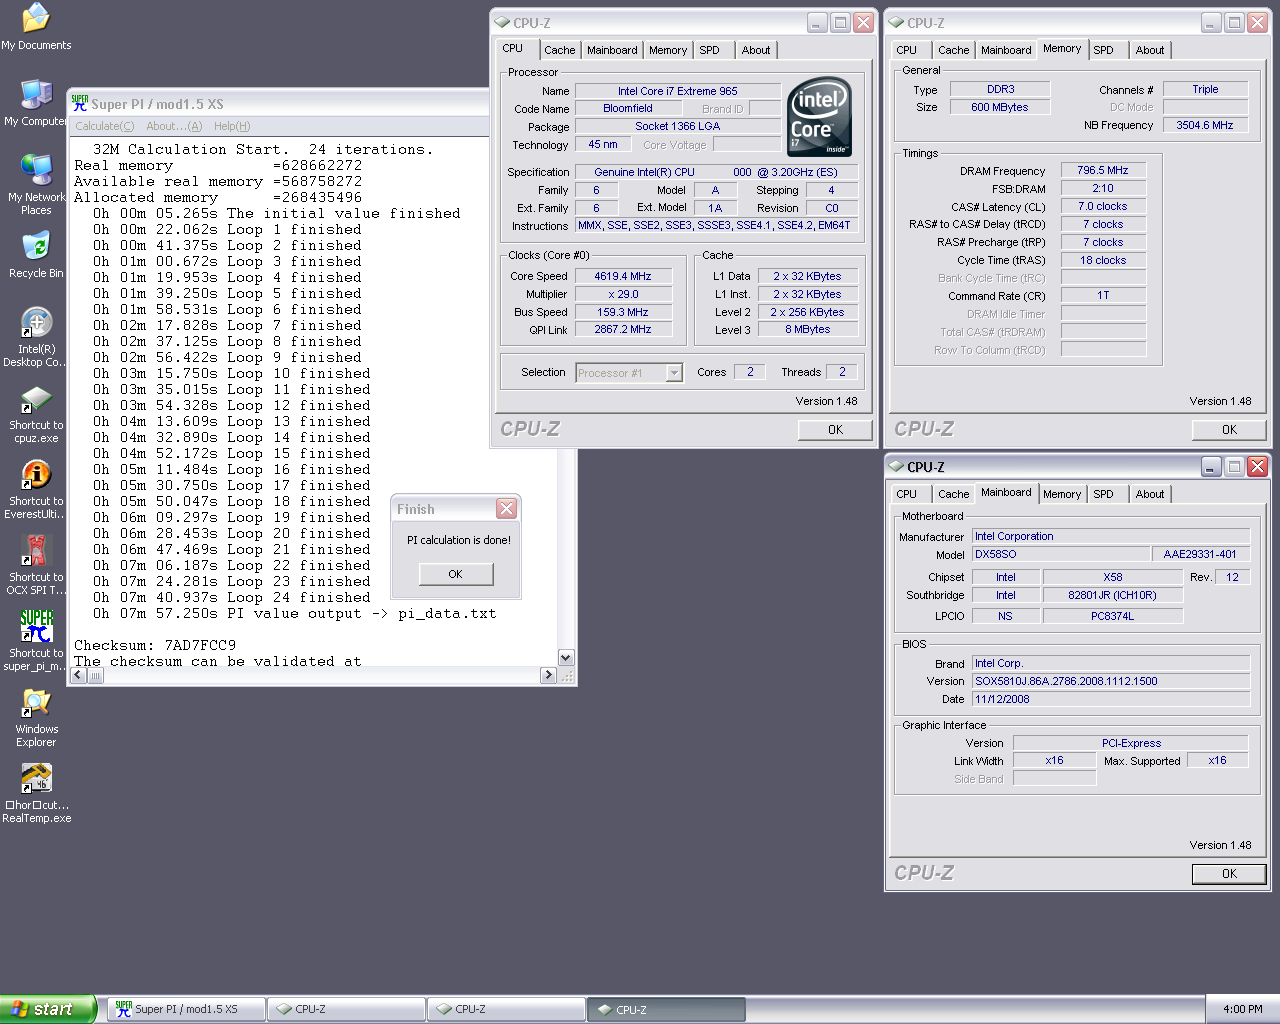Switch to Cache tab in CPU-Z CPU window
This screenshot has height=1024, width=1280.
(x=560, y=50)
